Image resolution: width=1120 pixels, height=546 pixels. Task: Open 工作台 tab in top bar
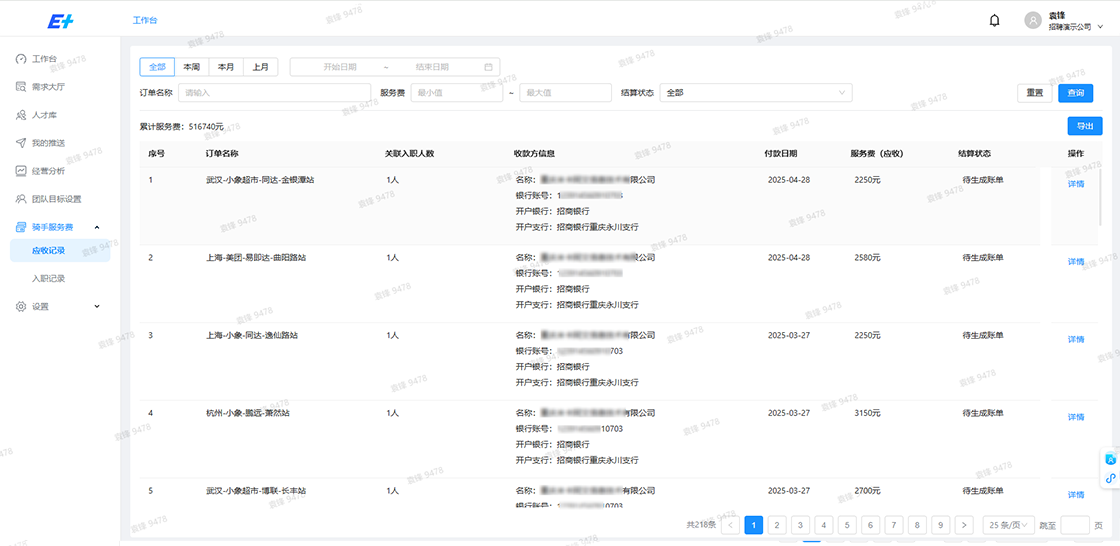coord(145,20)
